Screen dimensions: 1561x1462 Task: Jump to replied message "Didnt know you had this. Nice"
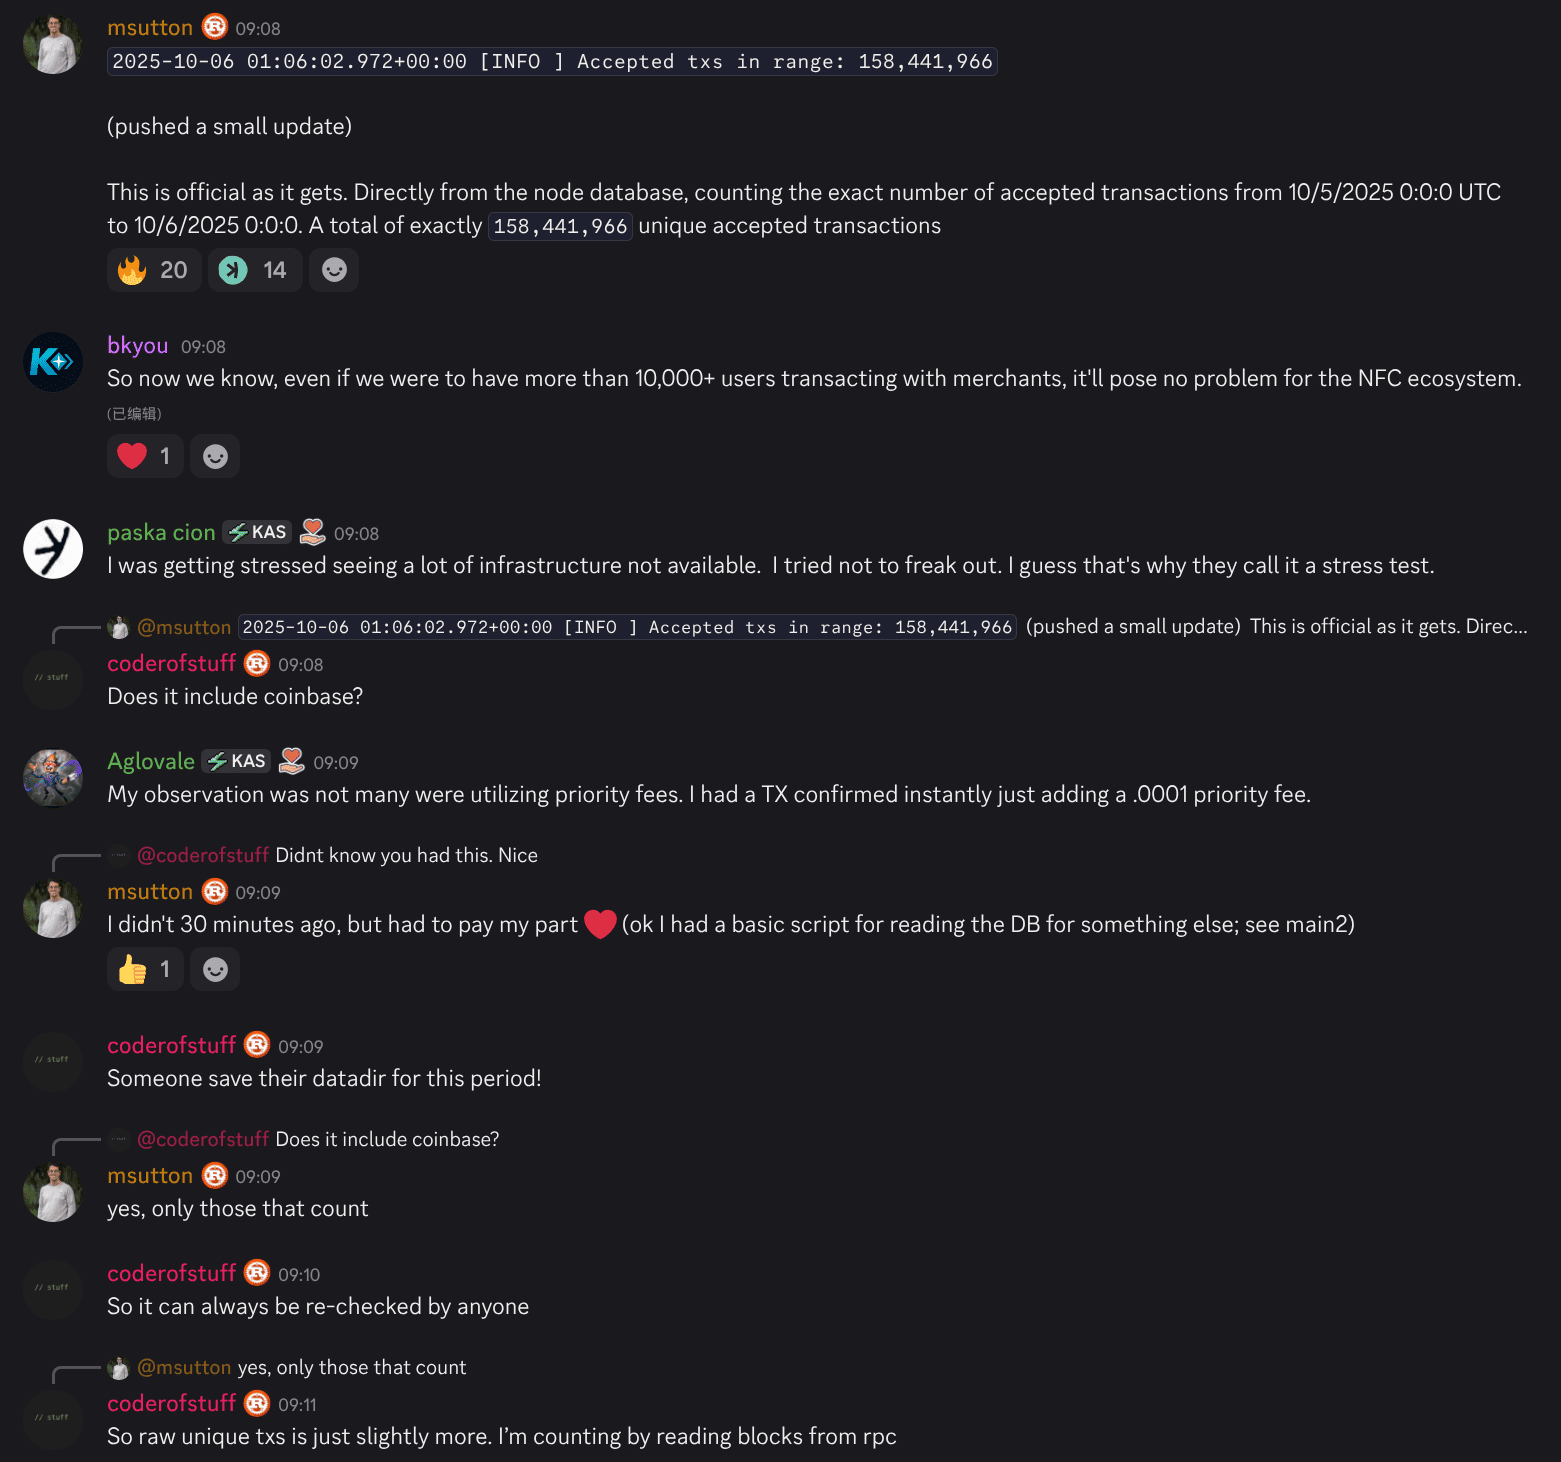406,855
